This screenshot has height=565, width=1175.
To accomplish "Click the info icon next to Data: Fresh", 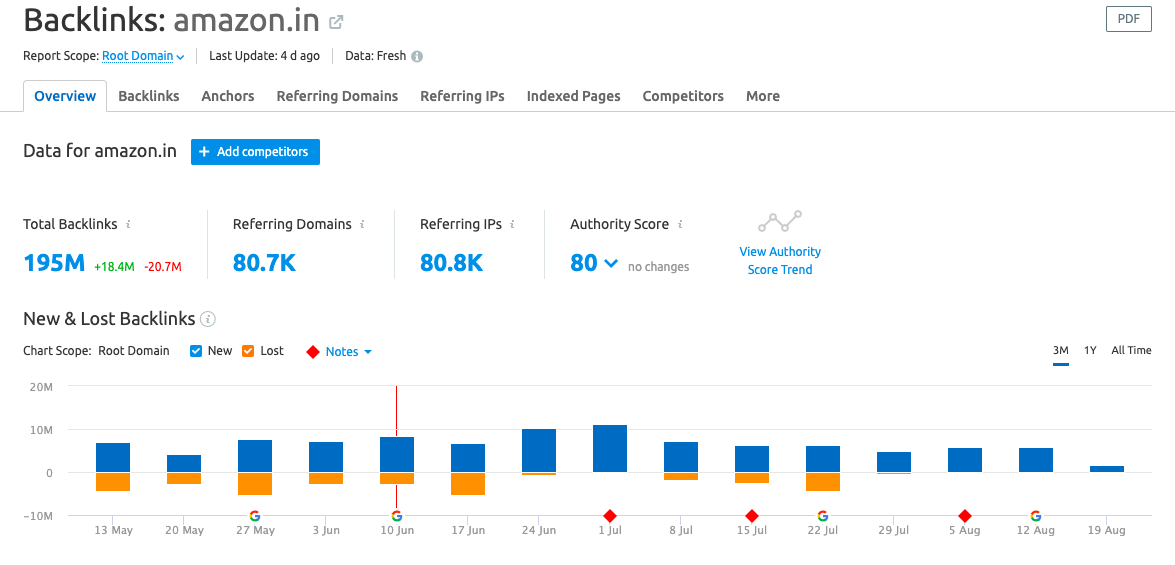I will [417, 56].
